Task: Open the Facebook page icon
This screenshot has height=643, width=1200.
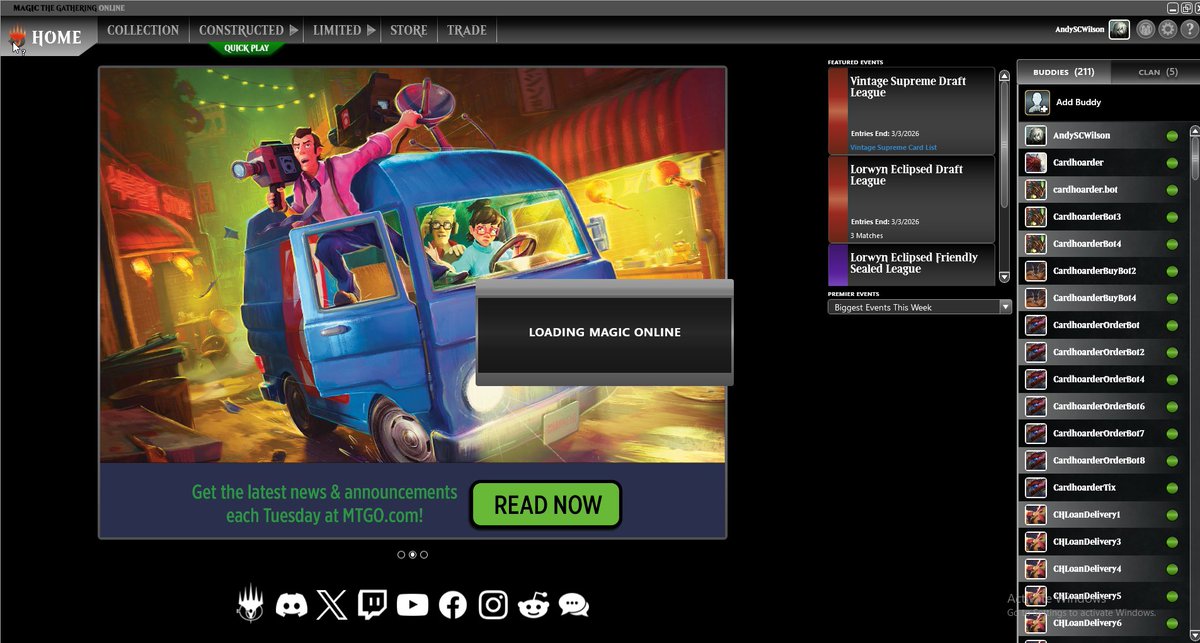Action: 453,604
